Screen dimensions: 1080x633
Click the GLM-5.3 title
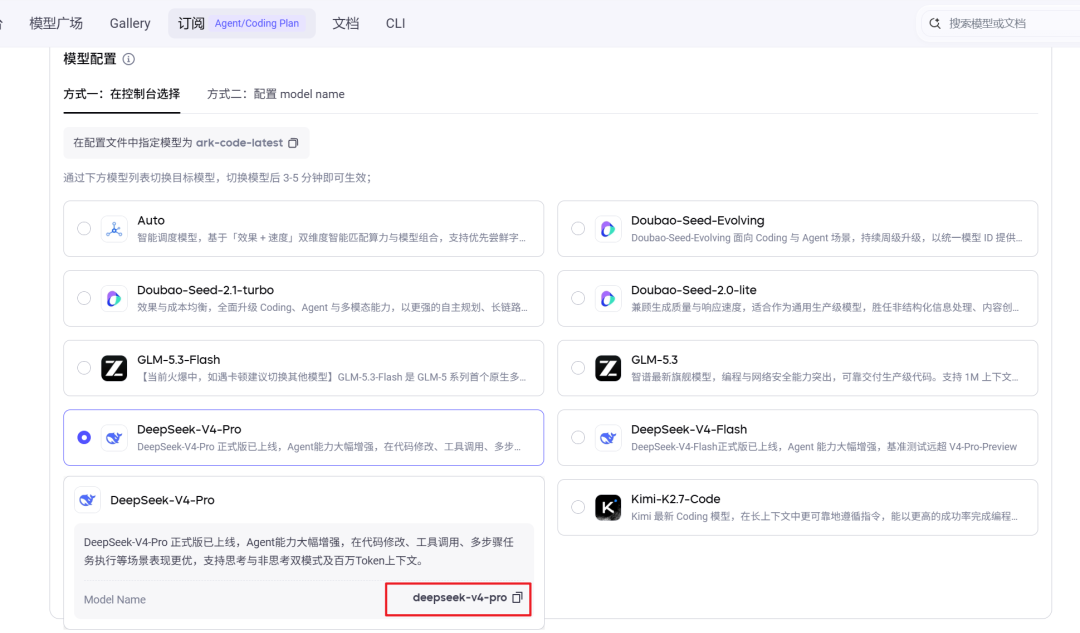coord(654,360)
